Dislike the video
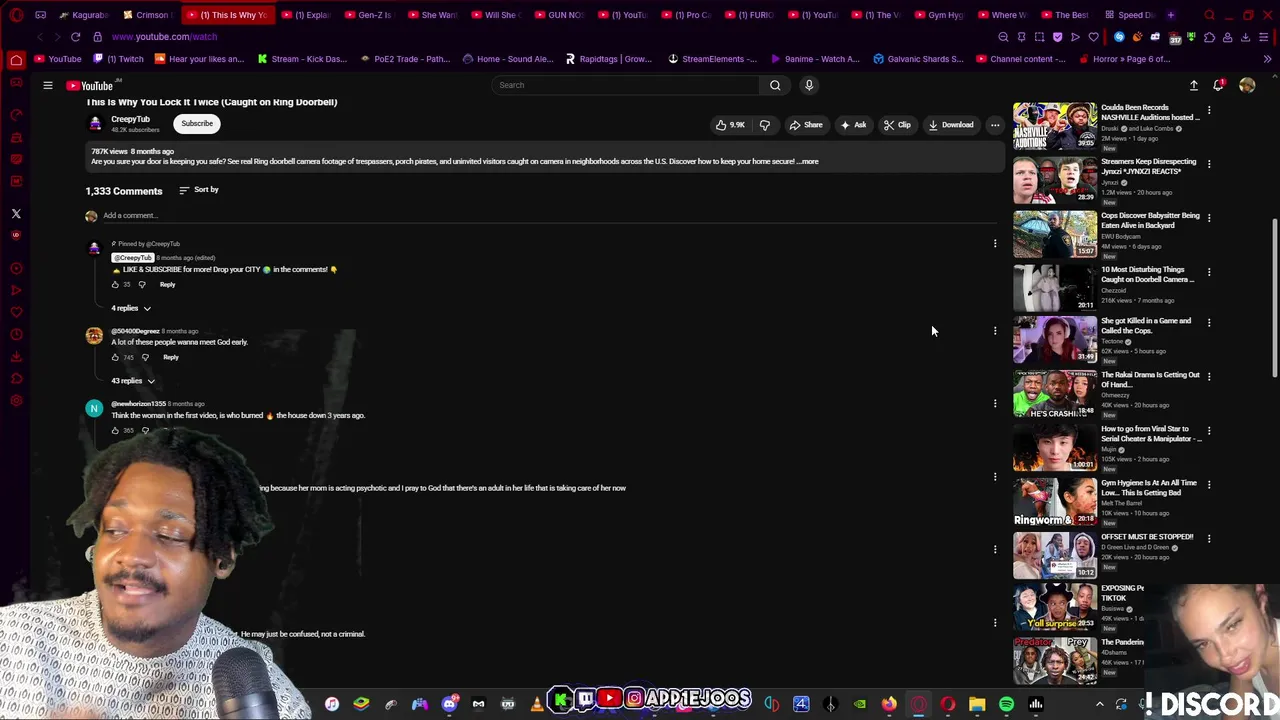This screenshot has height=720, width=1280. coord(765,125)
